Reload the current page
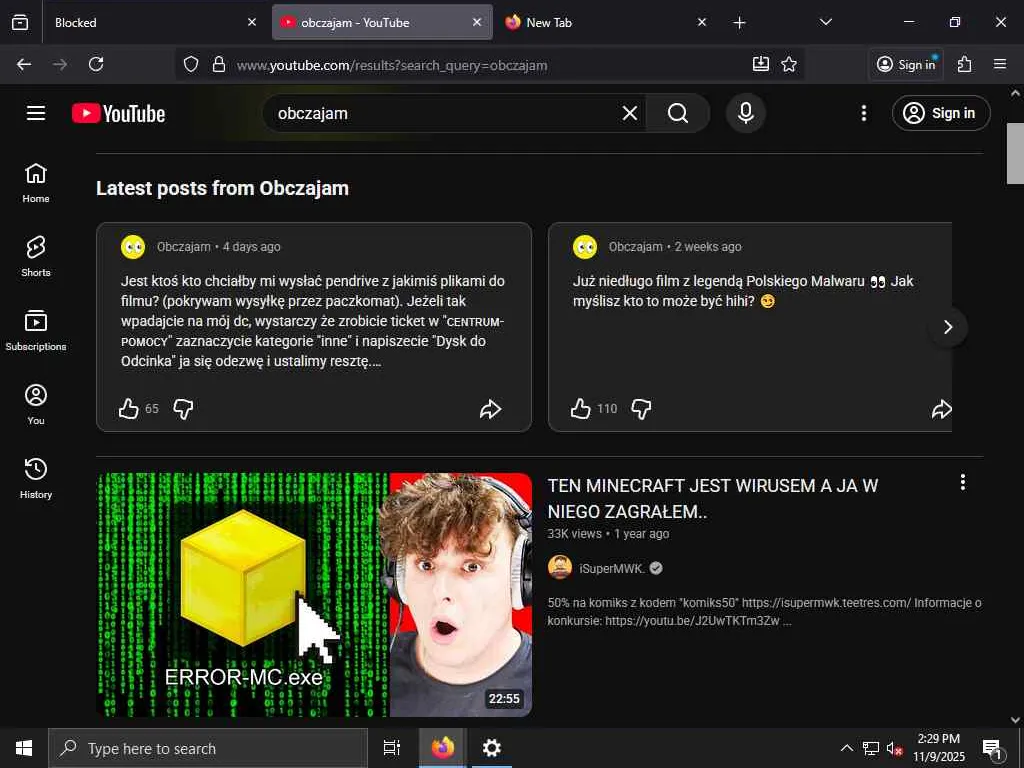Screen dimensions: 1024x768 click(96, 64)
